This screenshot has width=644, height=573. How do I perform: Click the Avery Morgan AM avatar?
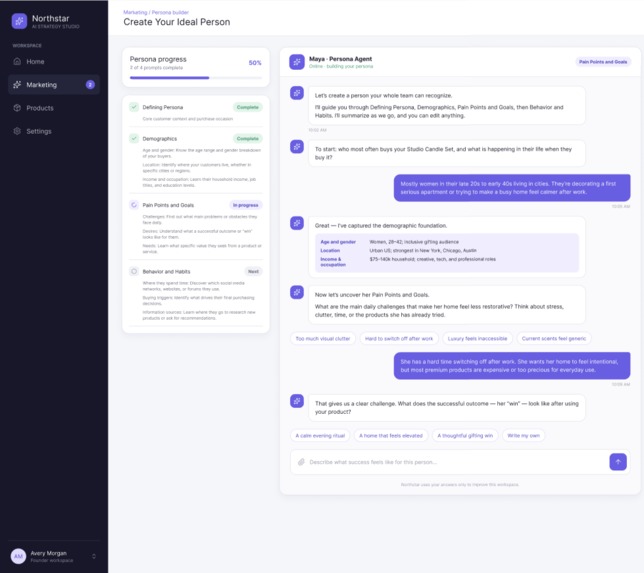(18, 557)
